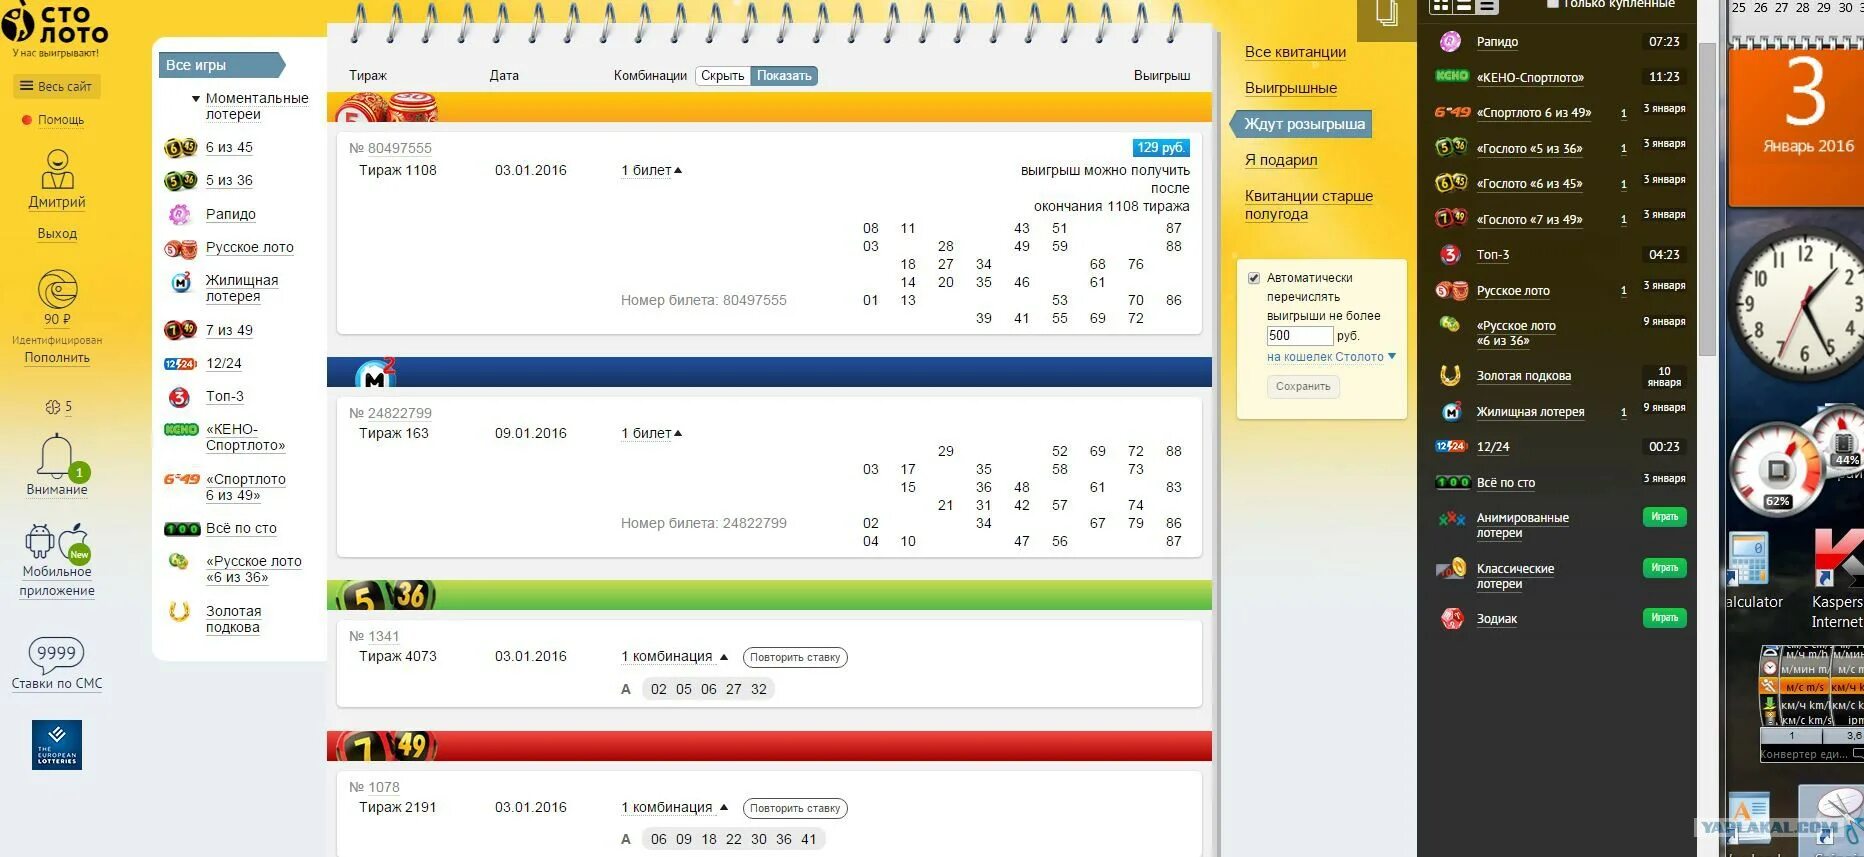Open the Все квитанции tab
Screen dimensions: 1864x857
pos(1295,52)
